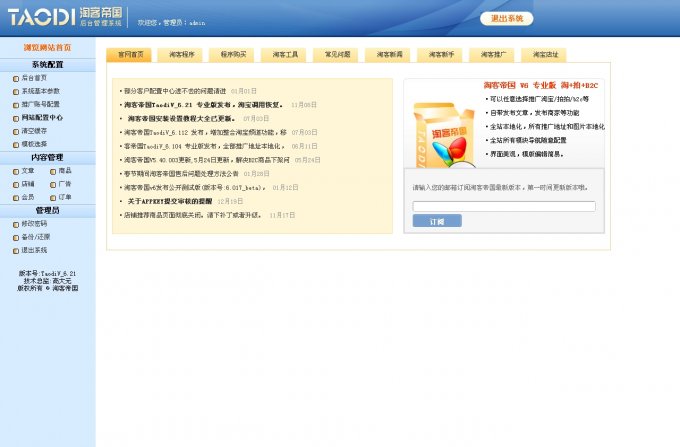Open the 程序购买 tab
Viewport: 680px width, 447px height.
232,55
